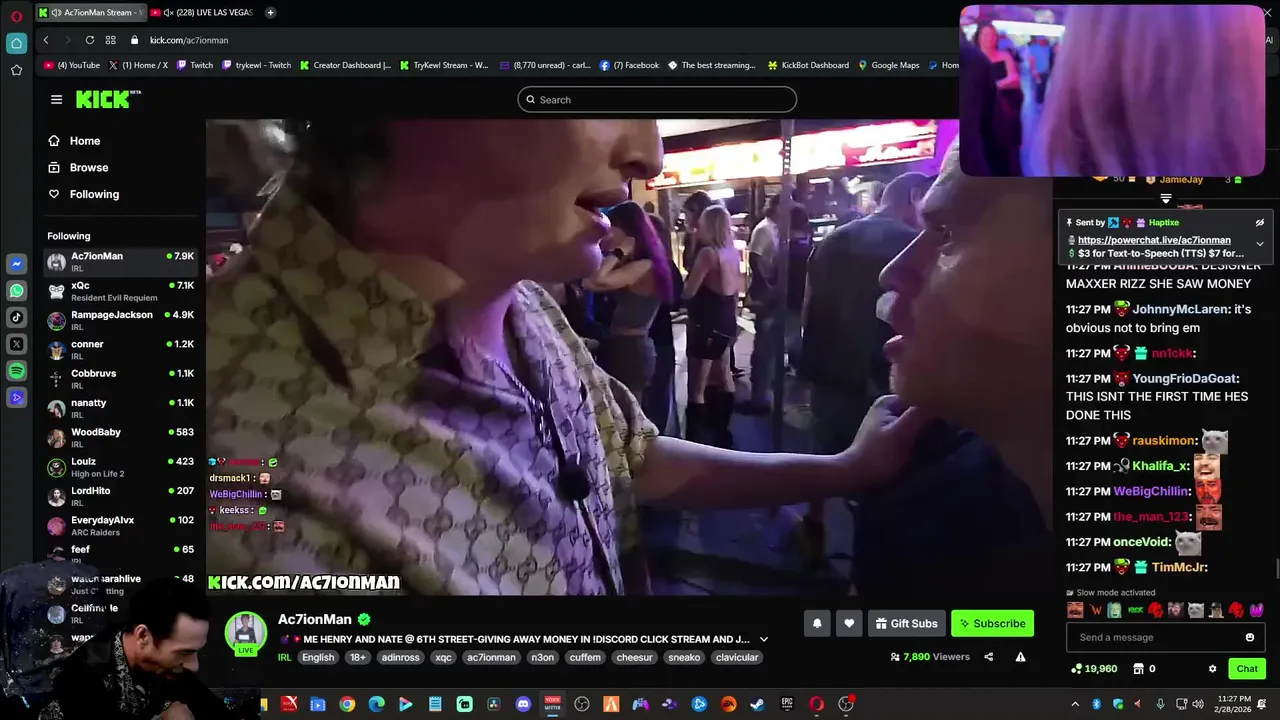Image resolution: width=1280 pixels, height=720 pixels.
Task: Open the Creator Dashboard bookmark
Action: [346, 65]
